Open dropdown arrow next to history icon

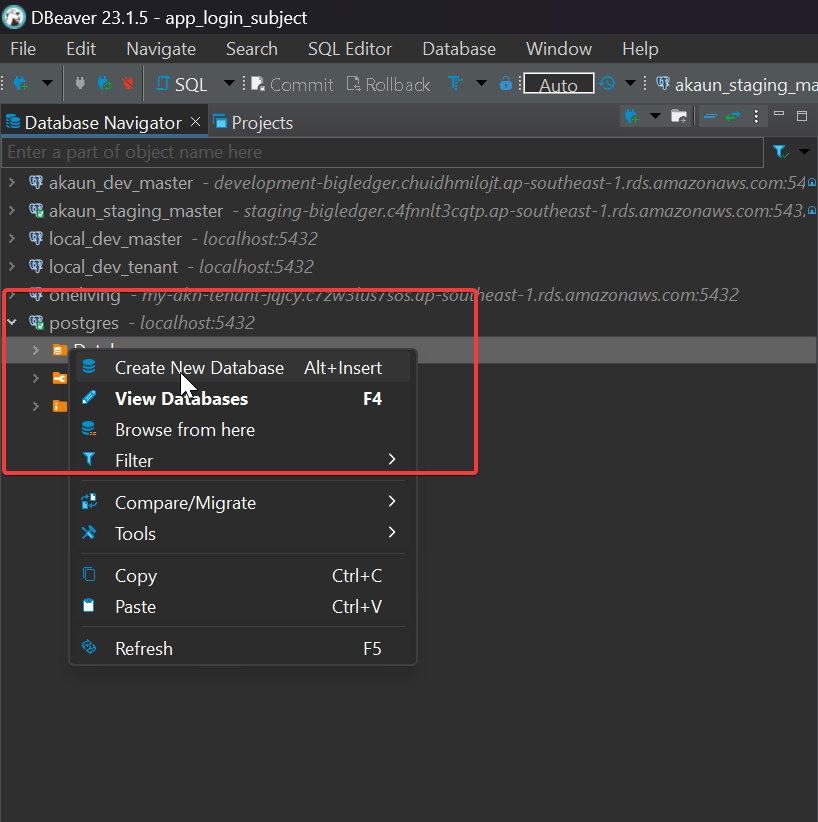[x=630, y=83]
